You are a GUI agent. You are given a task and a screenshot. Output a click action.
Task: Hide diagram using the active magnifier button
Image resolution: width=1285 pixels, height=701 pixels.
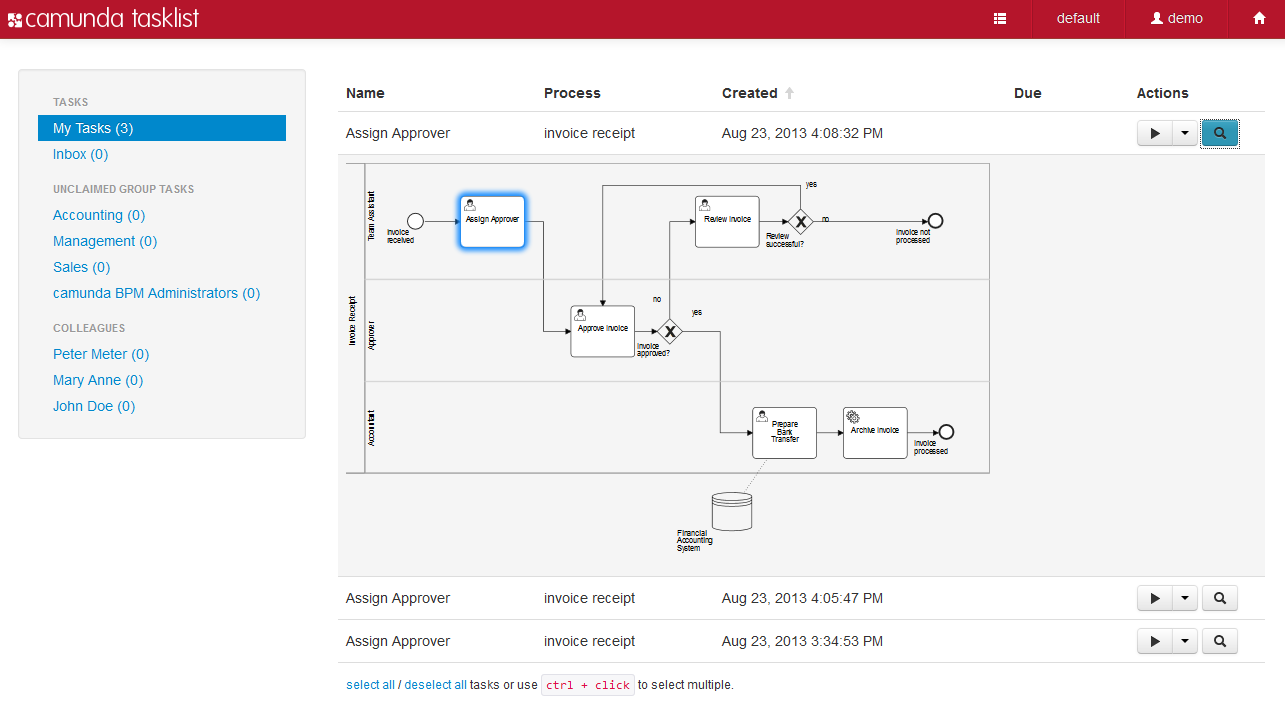pyautogui.click(x=1219, y=133)
